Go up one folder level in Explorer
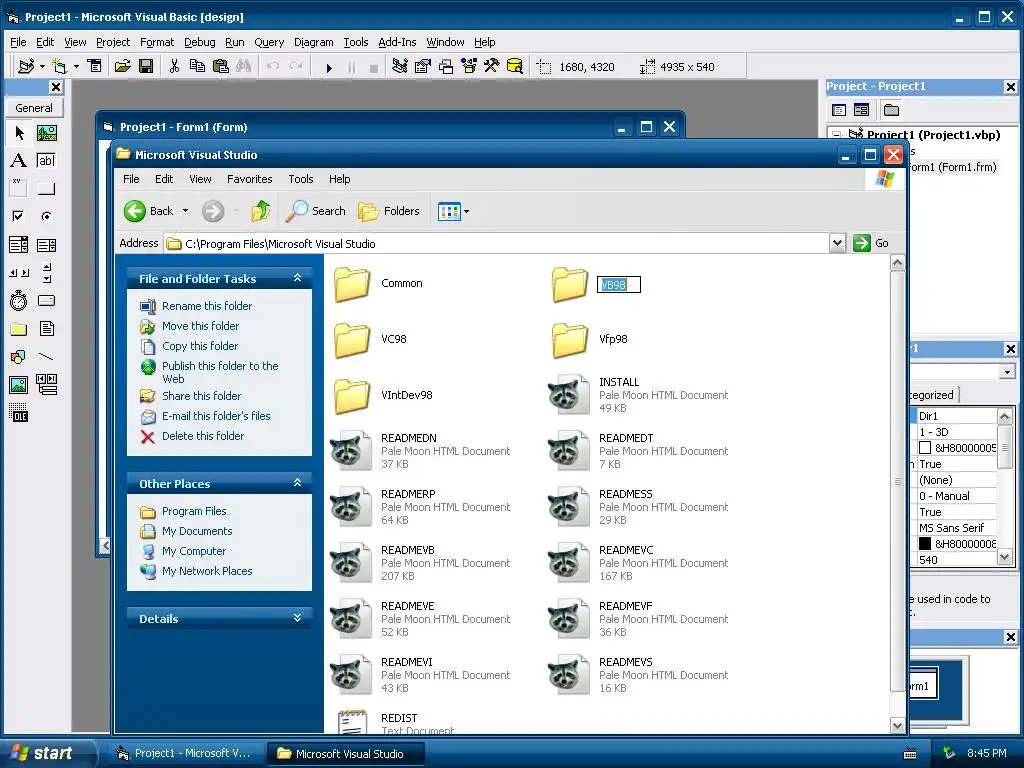This screenshot has width=1024, height=768. click(261, 211)
